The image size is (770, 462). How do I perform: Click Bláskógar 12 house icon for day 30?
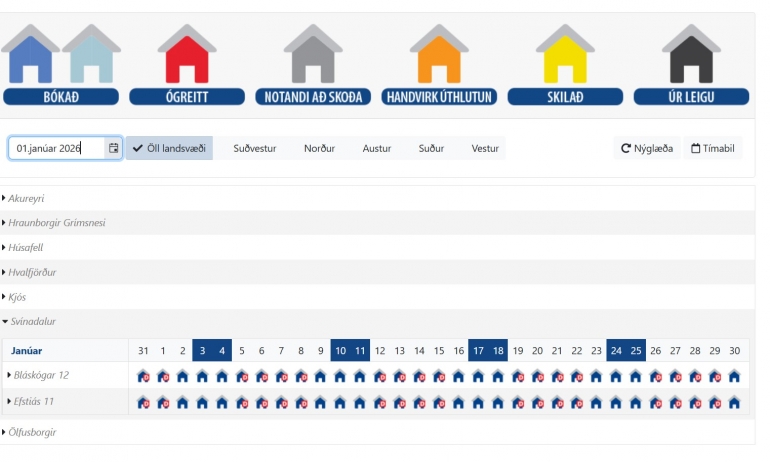[735, 376]
